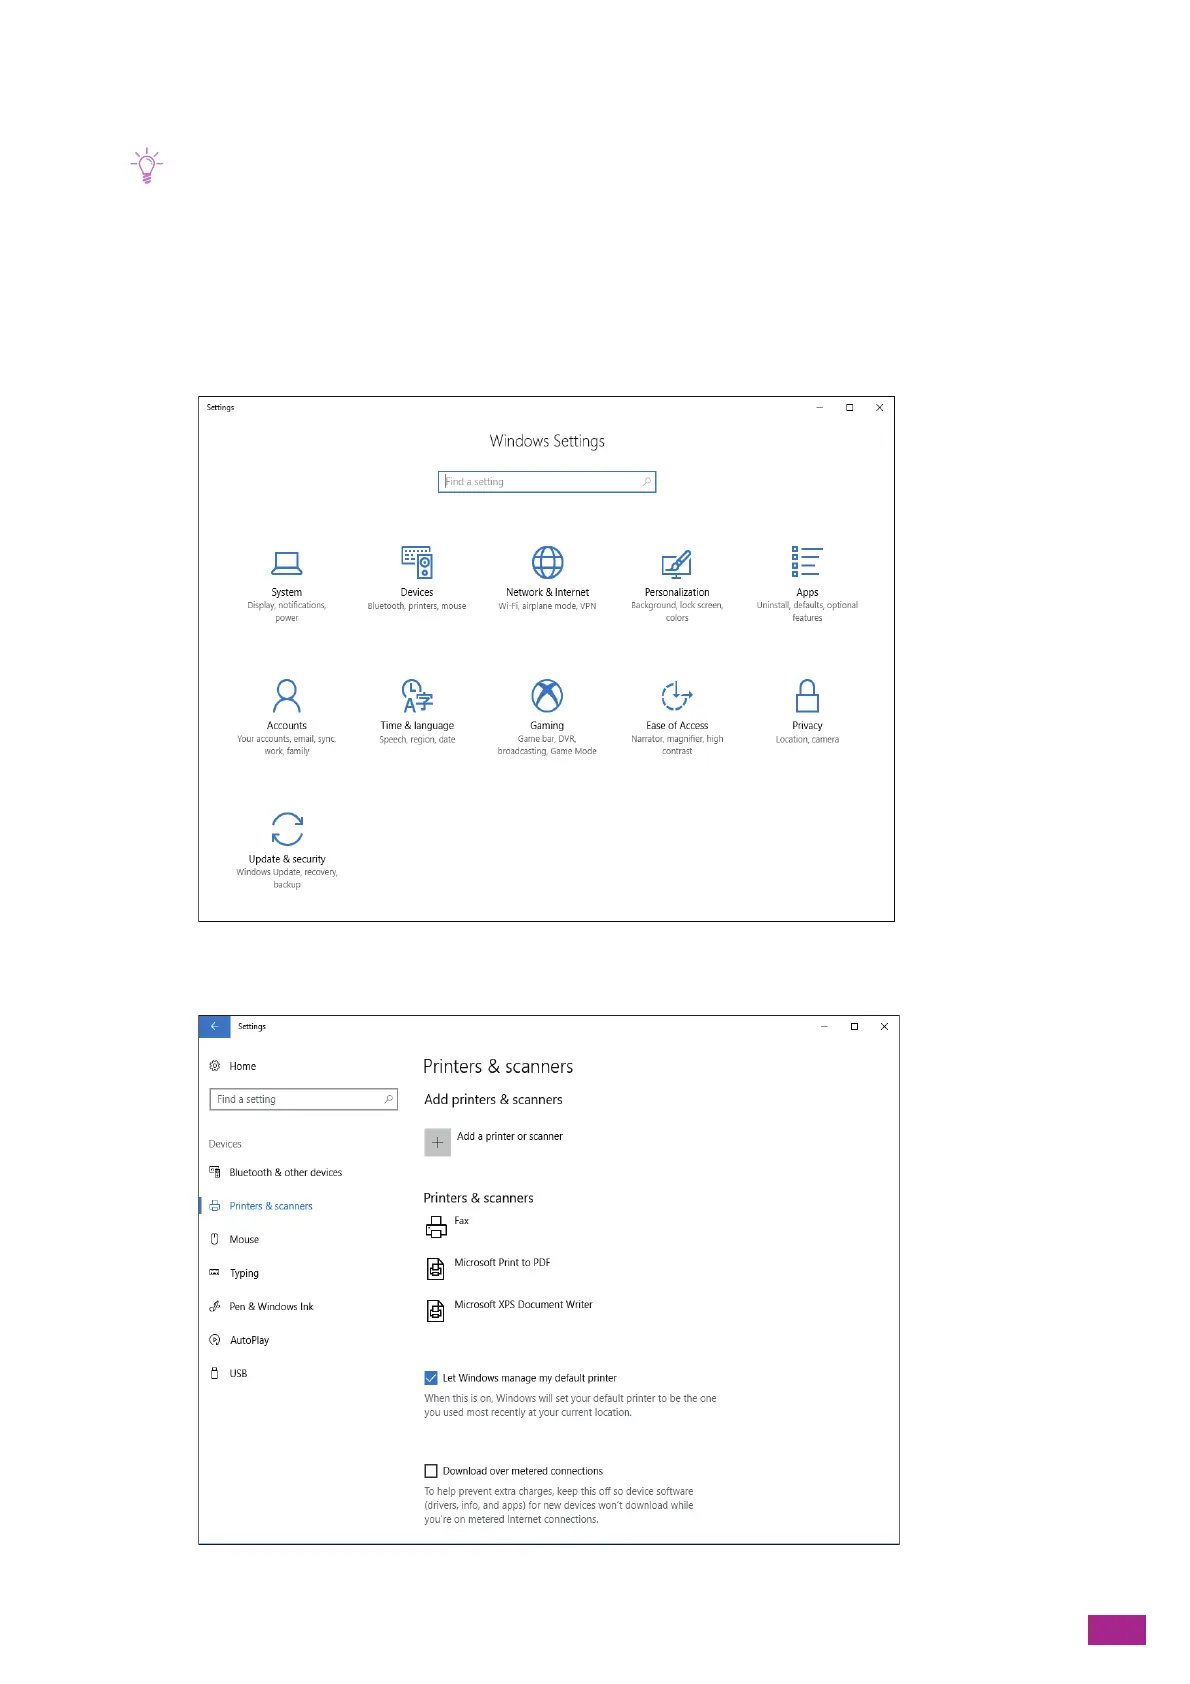Viewport: 1190px width, 1684px height.
Task: Open the USB settings page
Action: coord(228,1373)
